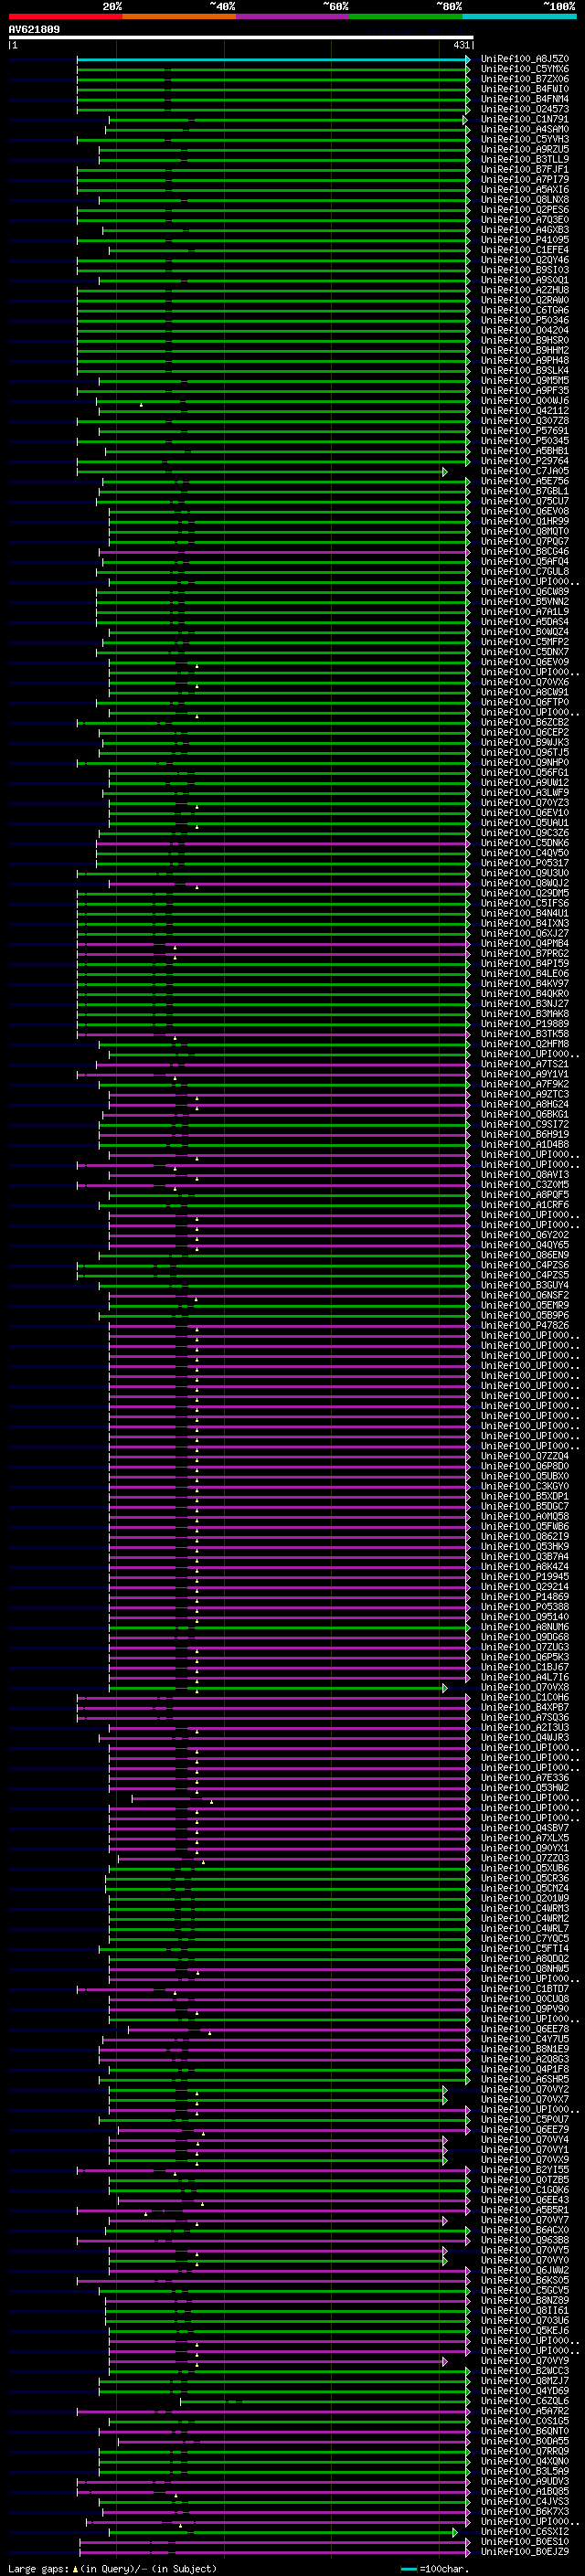Viewport: 585px width, 2576px height.
Task: Select the UniRef100_P50346 label
Action: point(525,320)
